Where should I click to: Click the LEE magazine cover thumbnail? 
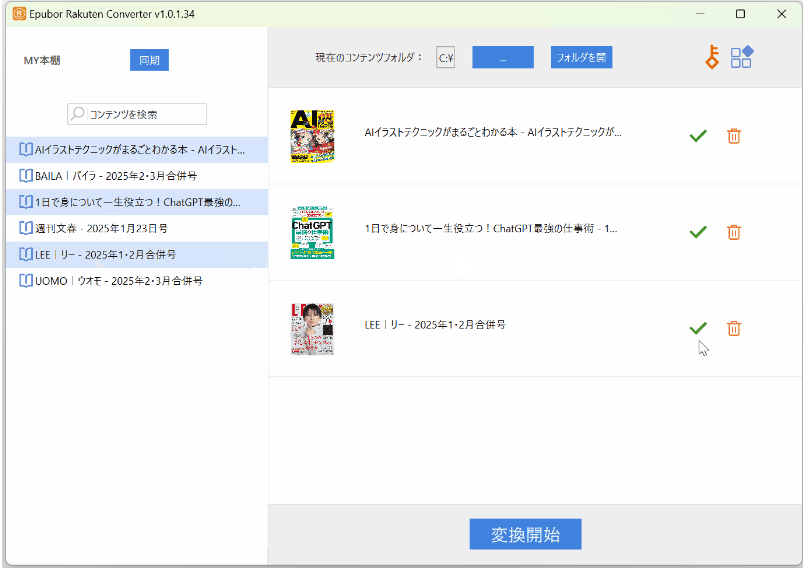pyautogui.click(x=312, y=329)
